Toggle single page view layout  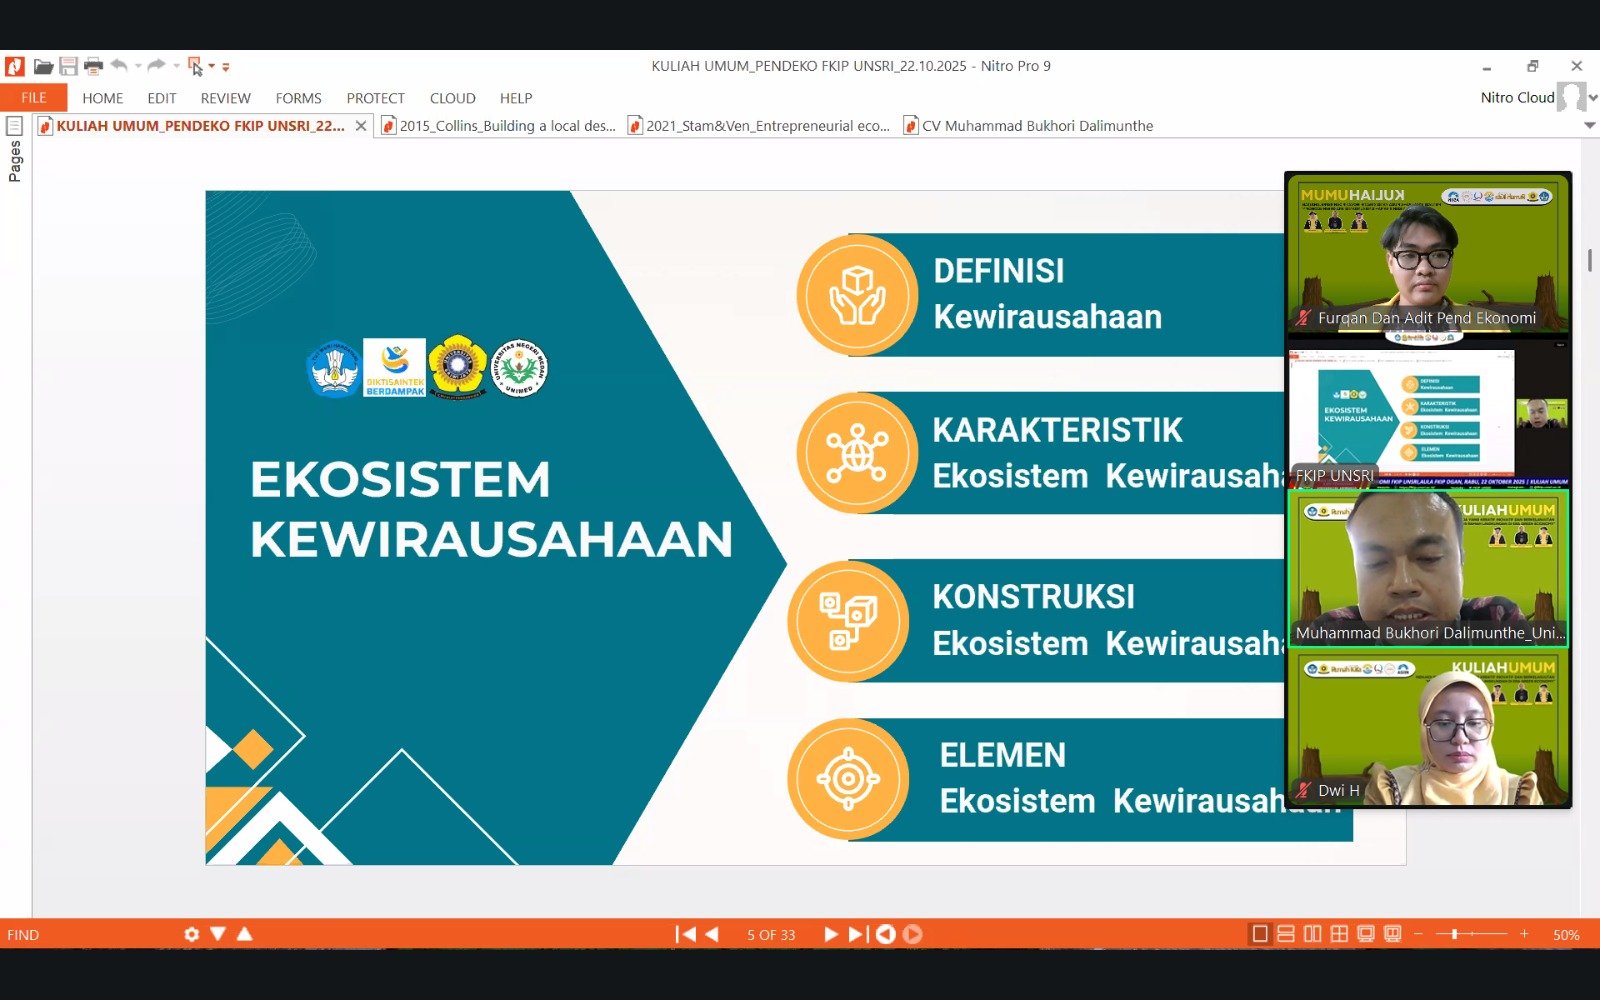tap(1260, 934)
